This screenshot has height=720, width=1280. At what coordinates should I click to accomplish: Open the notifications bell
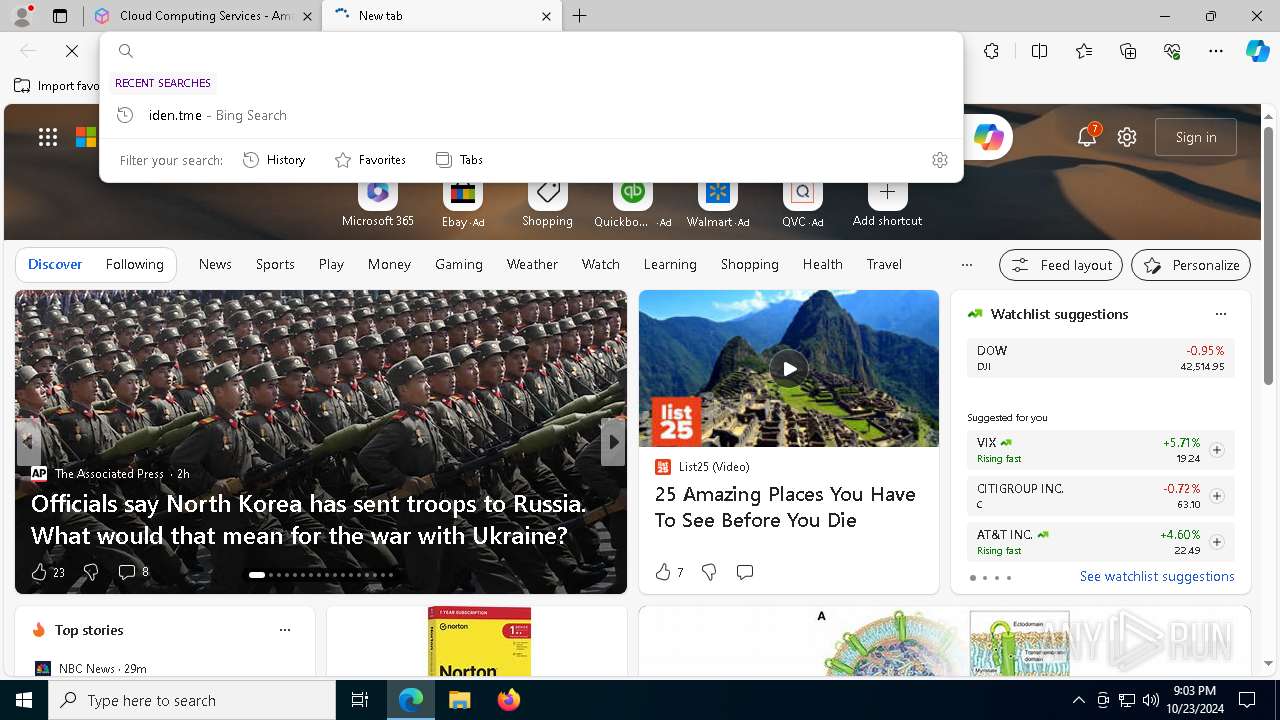1087,137
